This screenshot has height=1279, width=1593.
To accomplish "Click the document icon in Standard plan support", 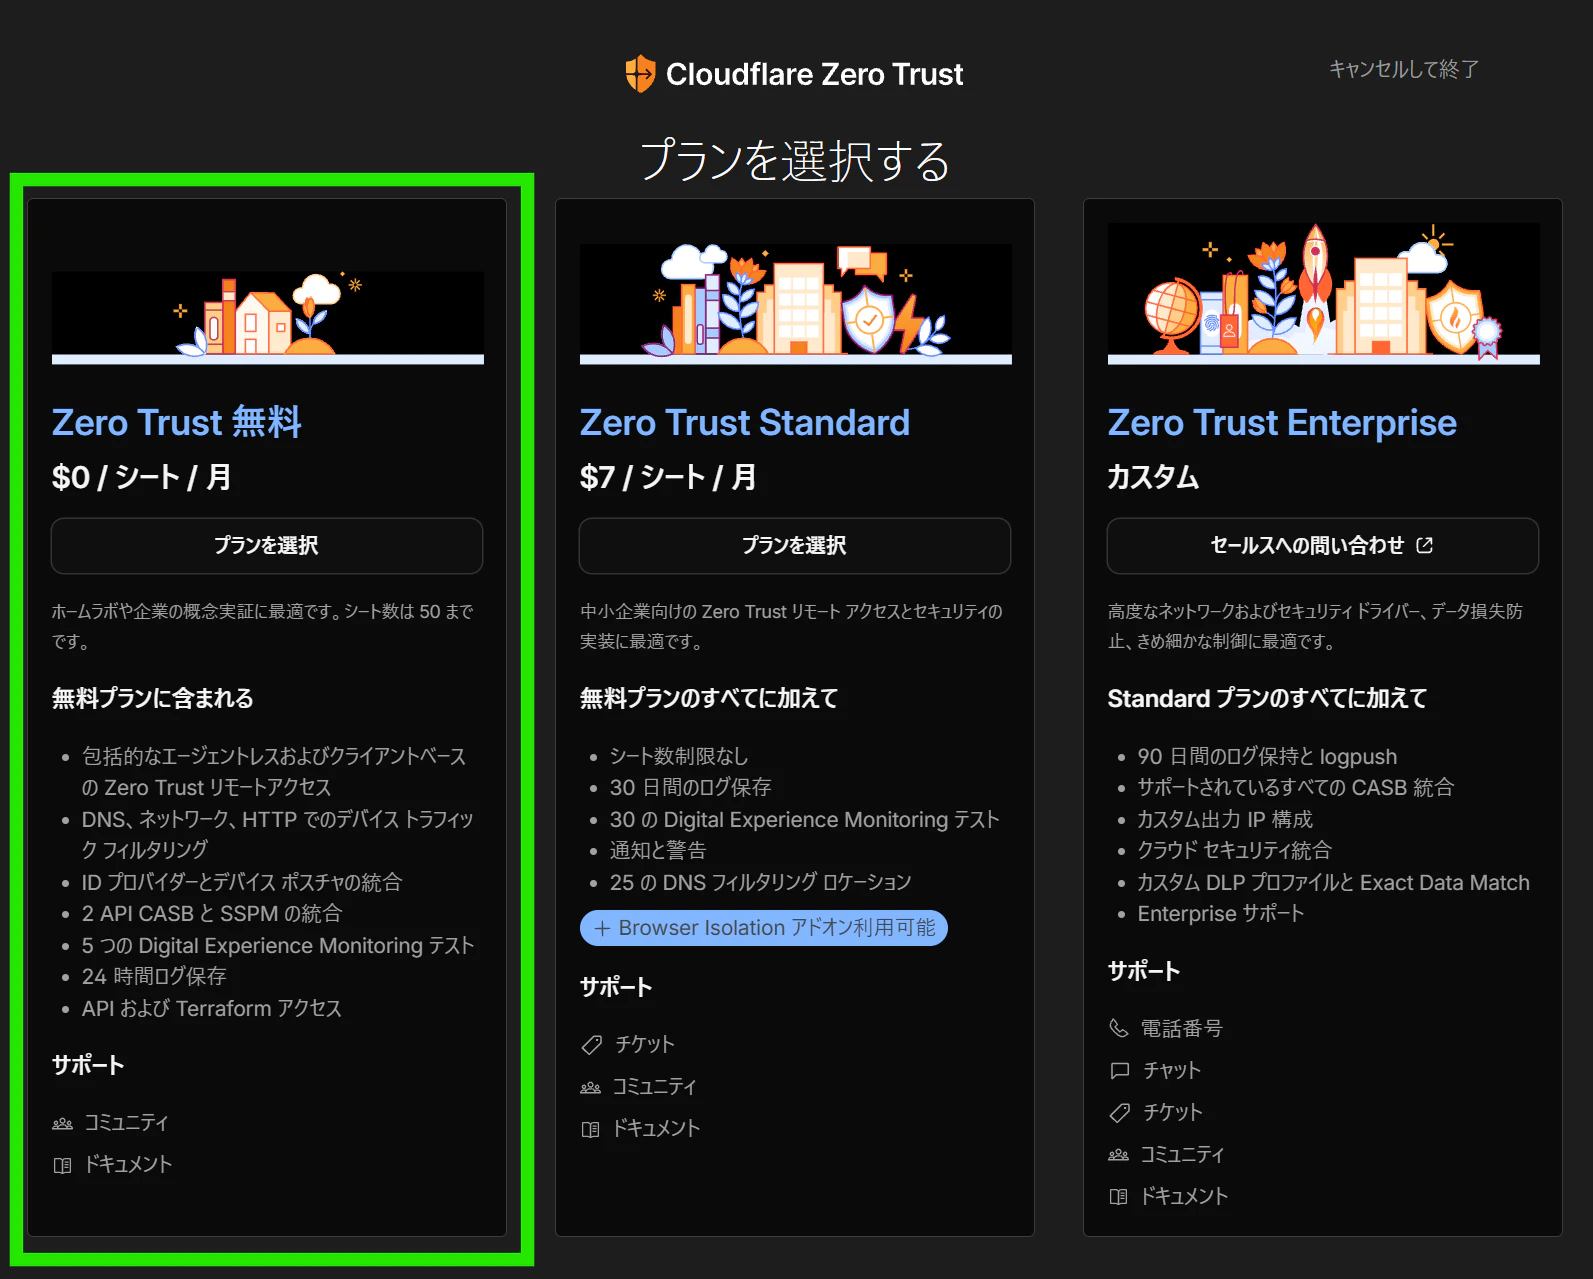I will pyautogui.click(x=590, y=1129).
